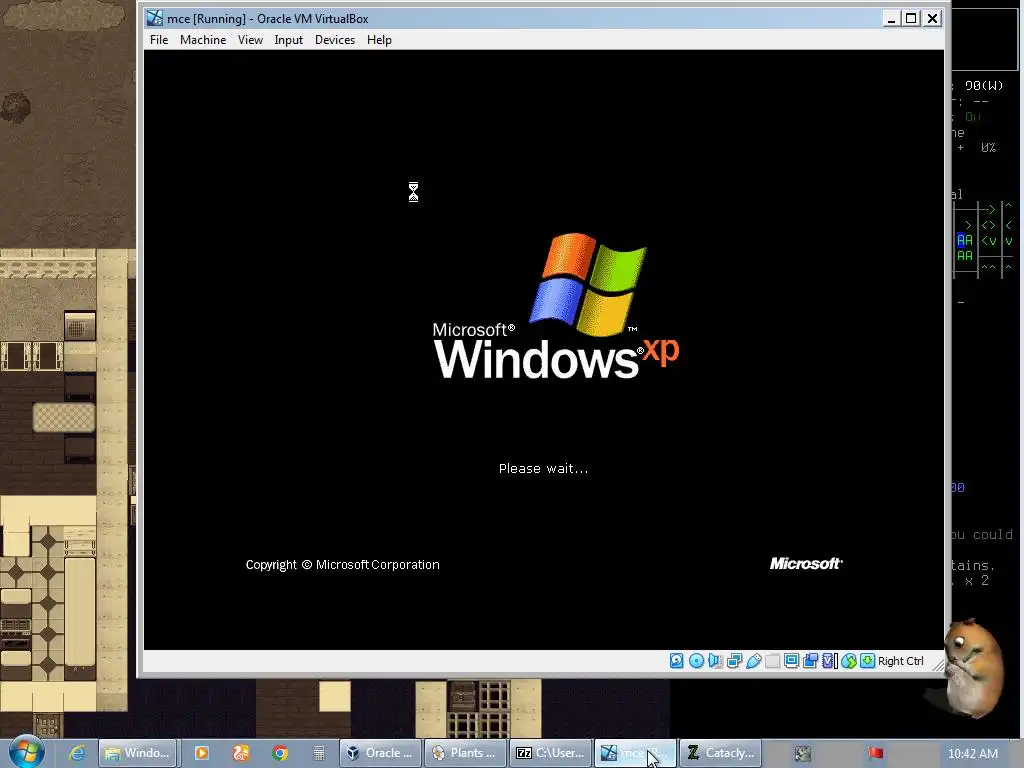Click the 10:42 AM taskbar clock
The image size is (1024, 768).
(x=972, y=754)
